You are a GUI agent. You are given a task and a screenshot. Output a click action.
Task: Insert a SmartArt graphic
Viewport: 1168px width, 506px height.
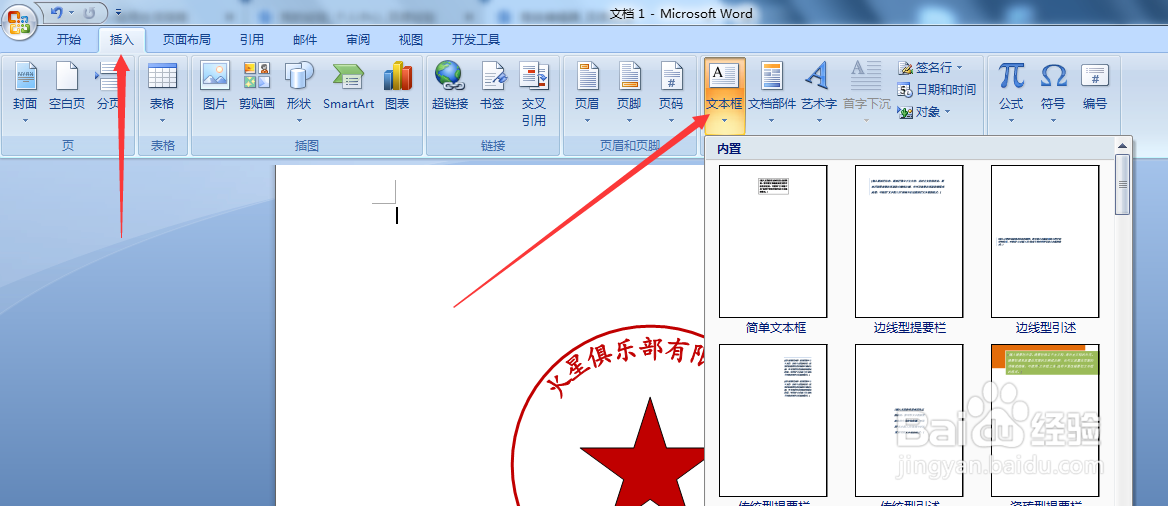(348, 86)
